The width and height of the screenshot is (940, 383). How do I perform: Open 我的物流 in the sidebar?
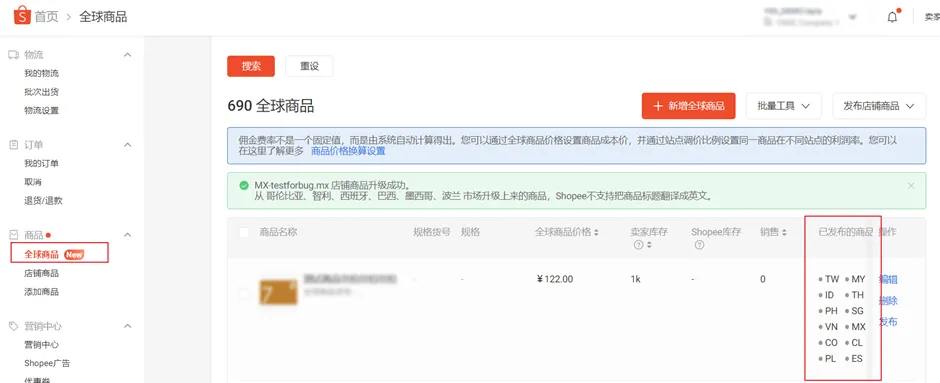41,74
